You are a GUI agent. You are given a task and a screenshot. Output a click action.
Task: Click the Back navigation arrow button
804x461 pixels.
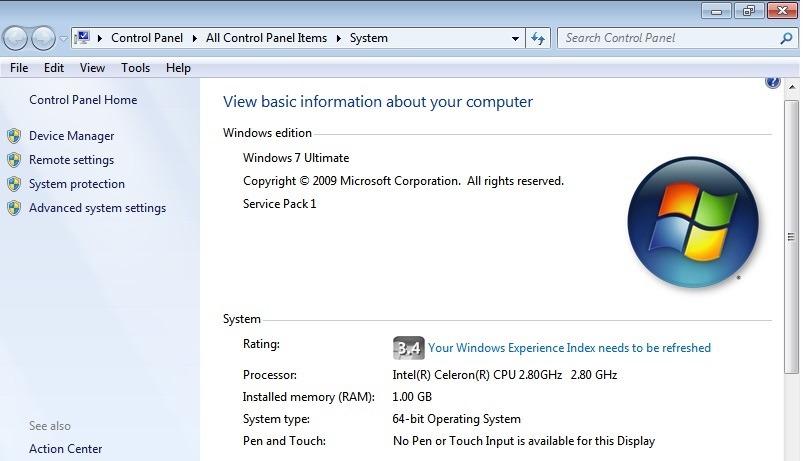tap(15, 38)
